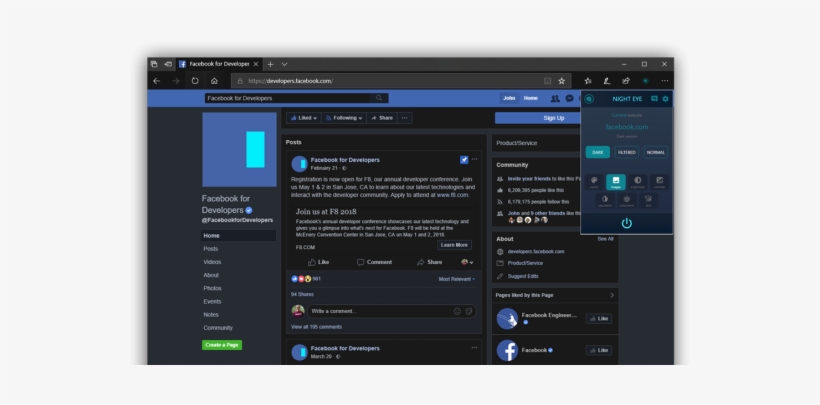
Task: Expand Pages liked by this Page chevron
Action: point(612,295)
